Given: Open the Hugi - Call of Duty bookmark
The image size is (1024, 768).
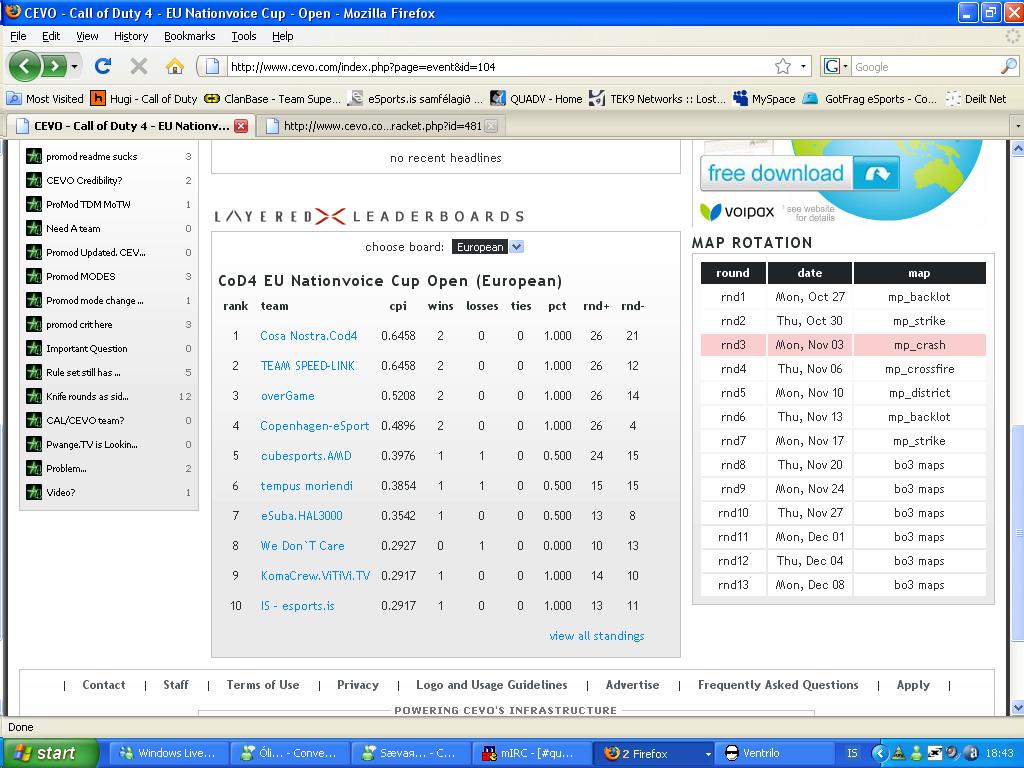Looking at the screenshot, I should [x=144, y=99].
